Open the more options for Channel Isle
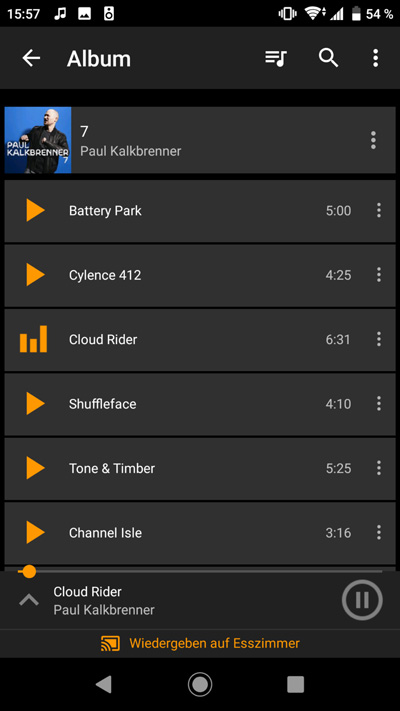 click(379, 532)
